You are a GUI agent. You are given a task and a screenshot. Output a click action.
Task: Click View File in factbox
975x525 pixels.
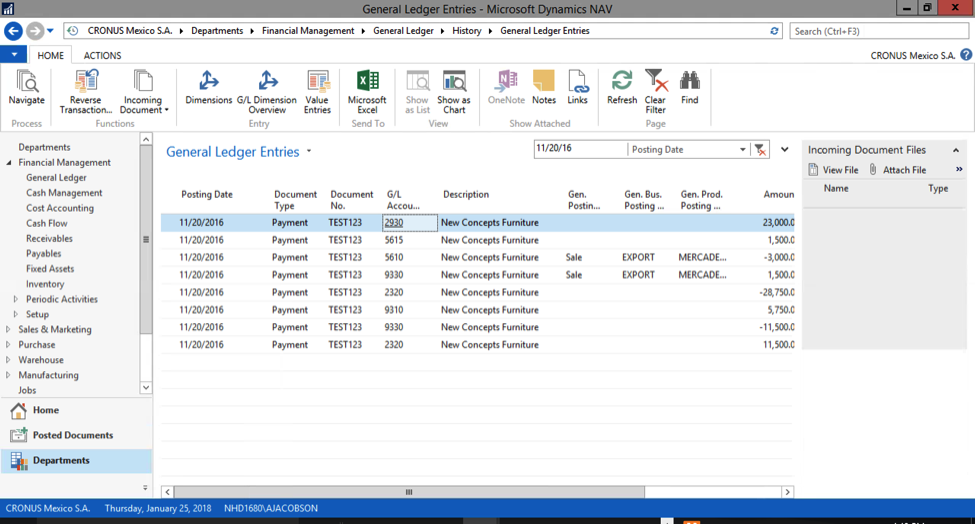(834, 170)
